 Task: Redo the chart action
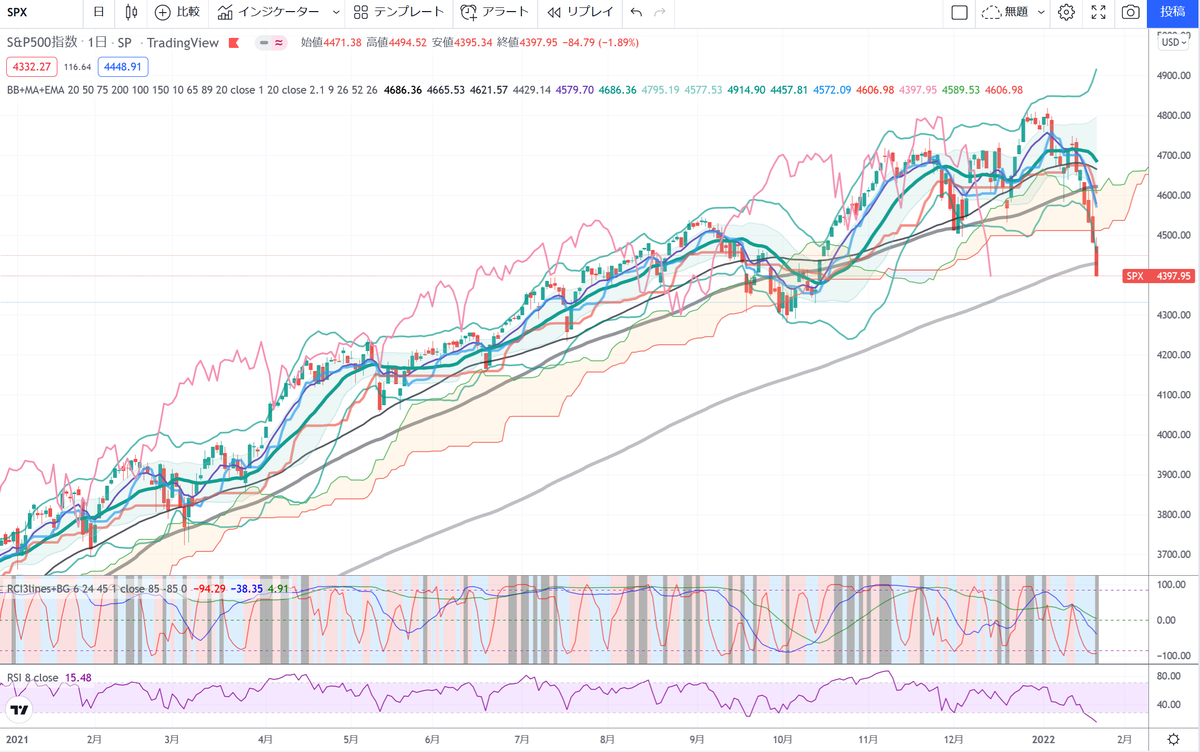(659, 12)
